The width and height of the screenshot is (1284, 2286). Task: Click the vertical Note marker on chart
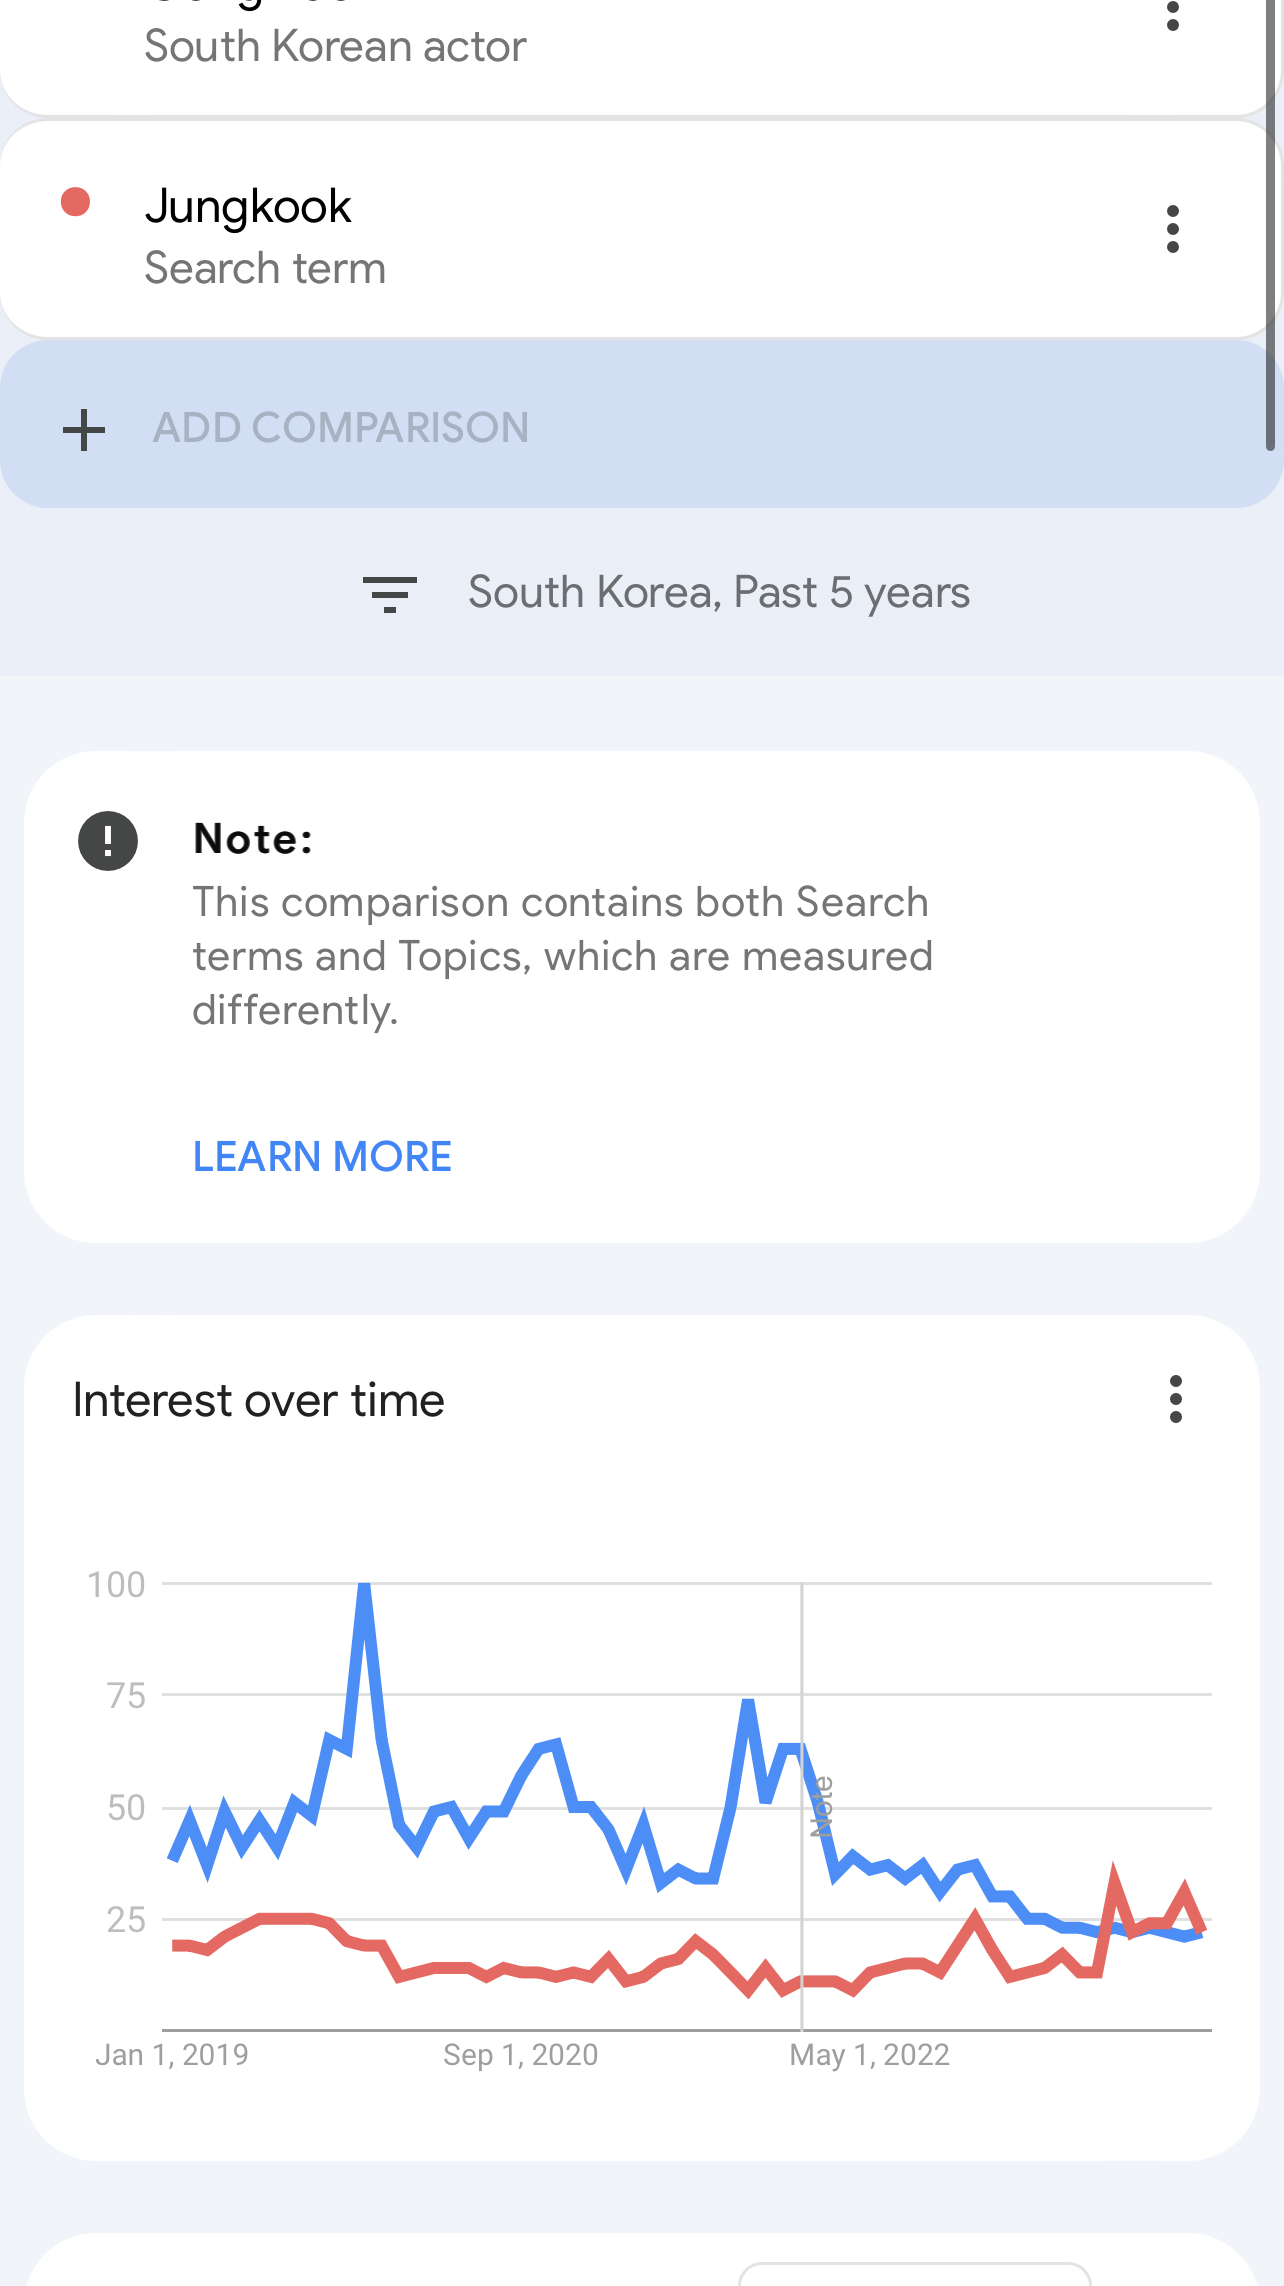pyautogui.click(x=821, y=1806)
